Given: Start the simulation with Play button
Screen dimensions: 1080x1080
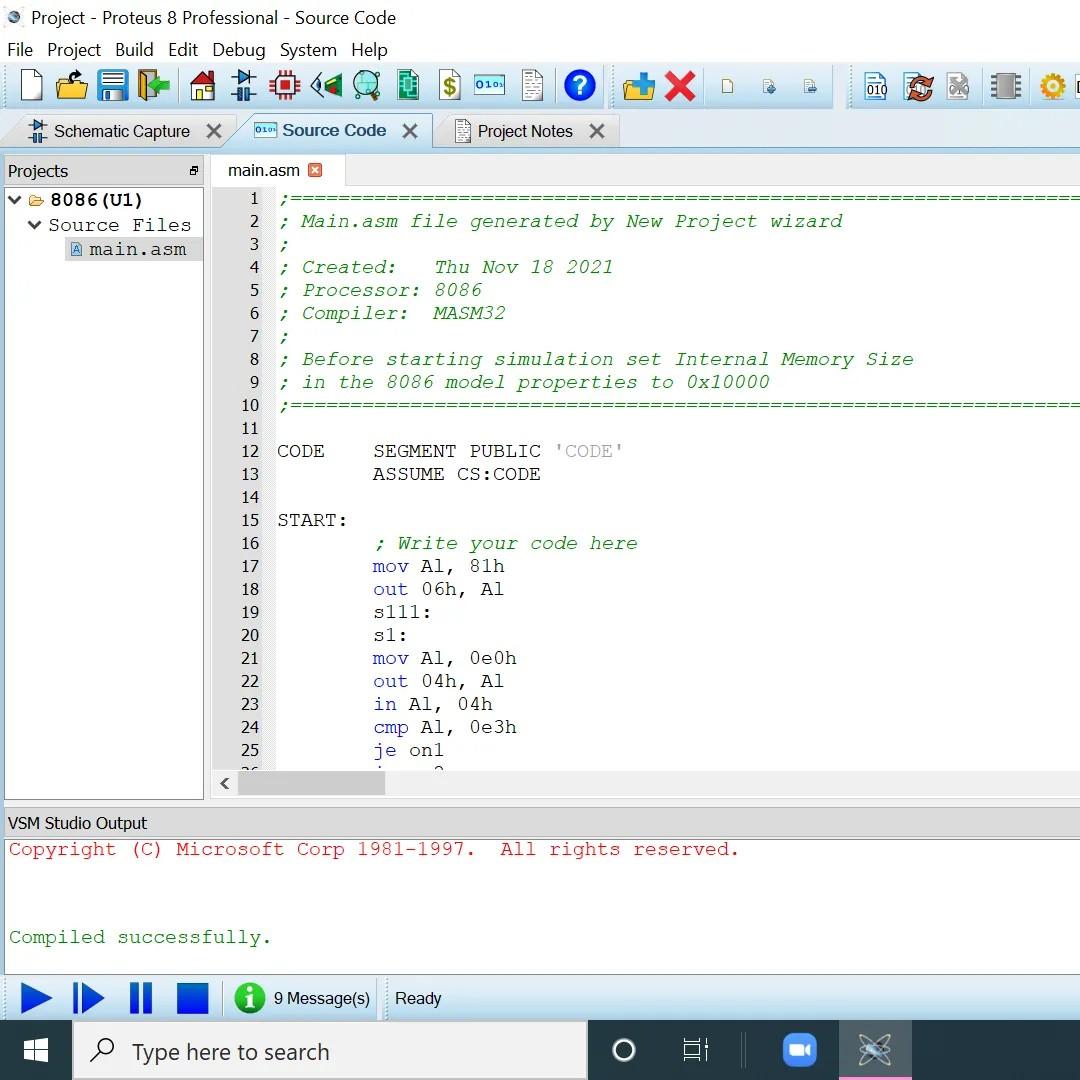Looking at the screenshot, I should pos(37,998).
